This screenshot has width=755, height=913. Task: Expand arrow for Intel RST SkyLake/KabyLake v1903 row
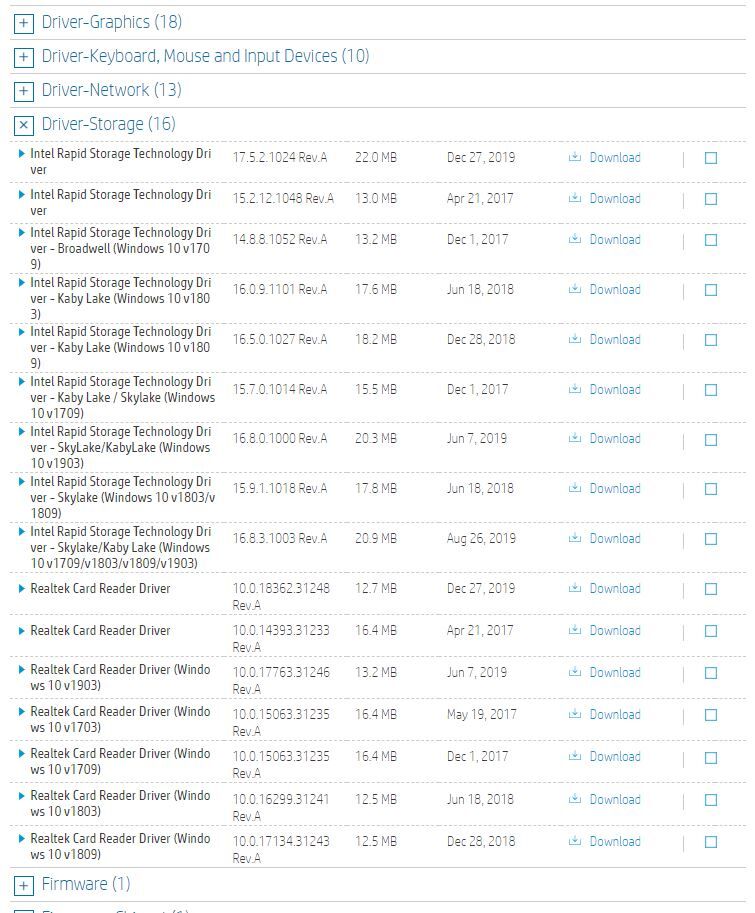point(22,431)
